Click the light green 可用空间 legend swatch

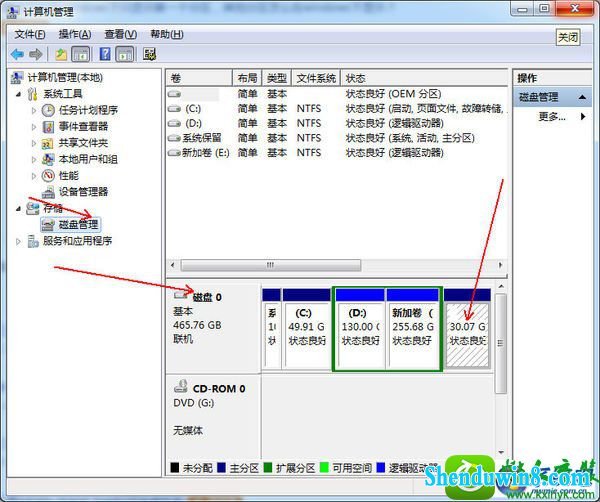pos(324,468)
